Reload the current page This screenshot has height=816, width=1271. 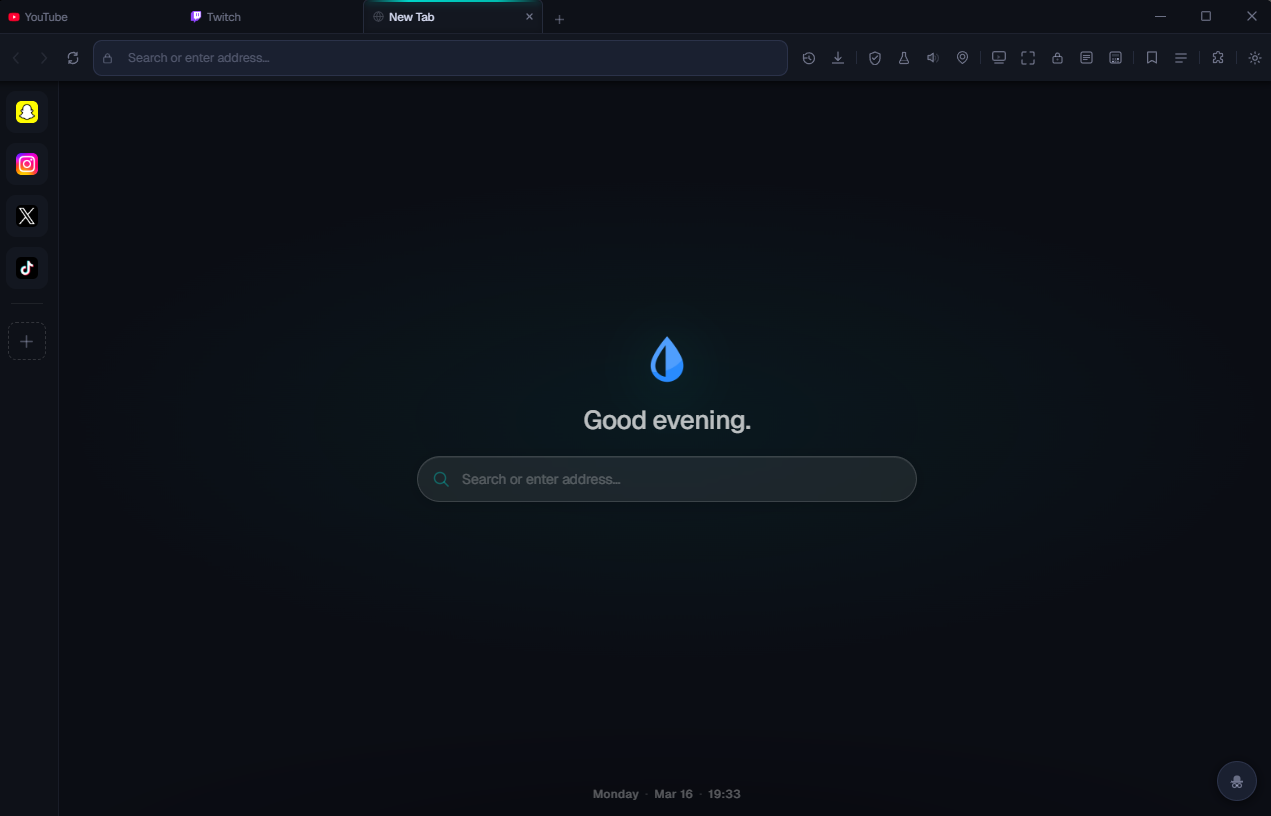(x=73, y=57)
